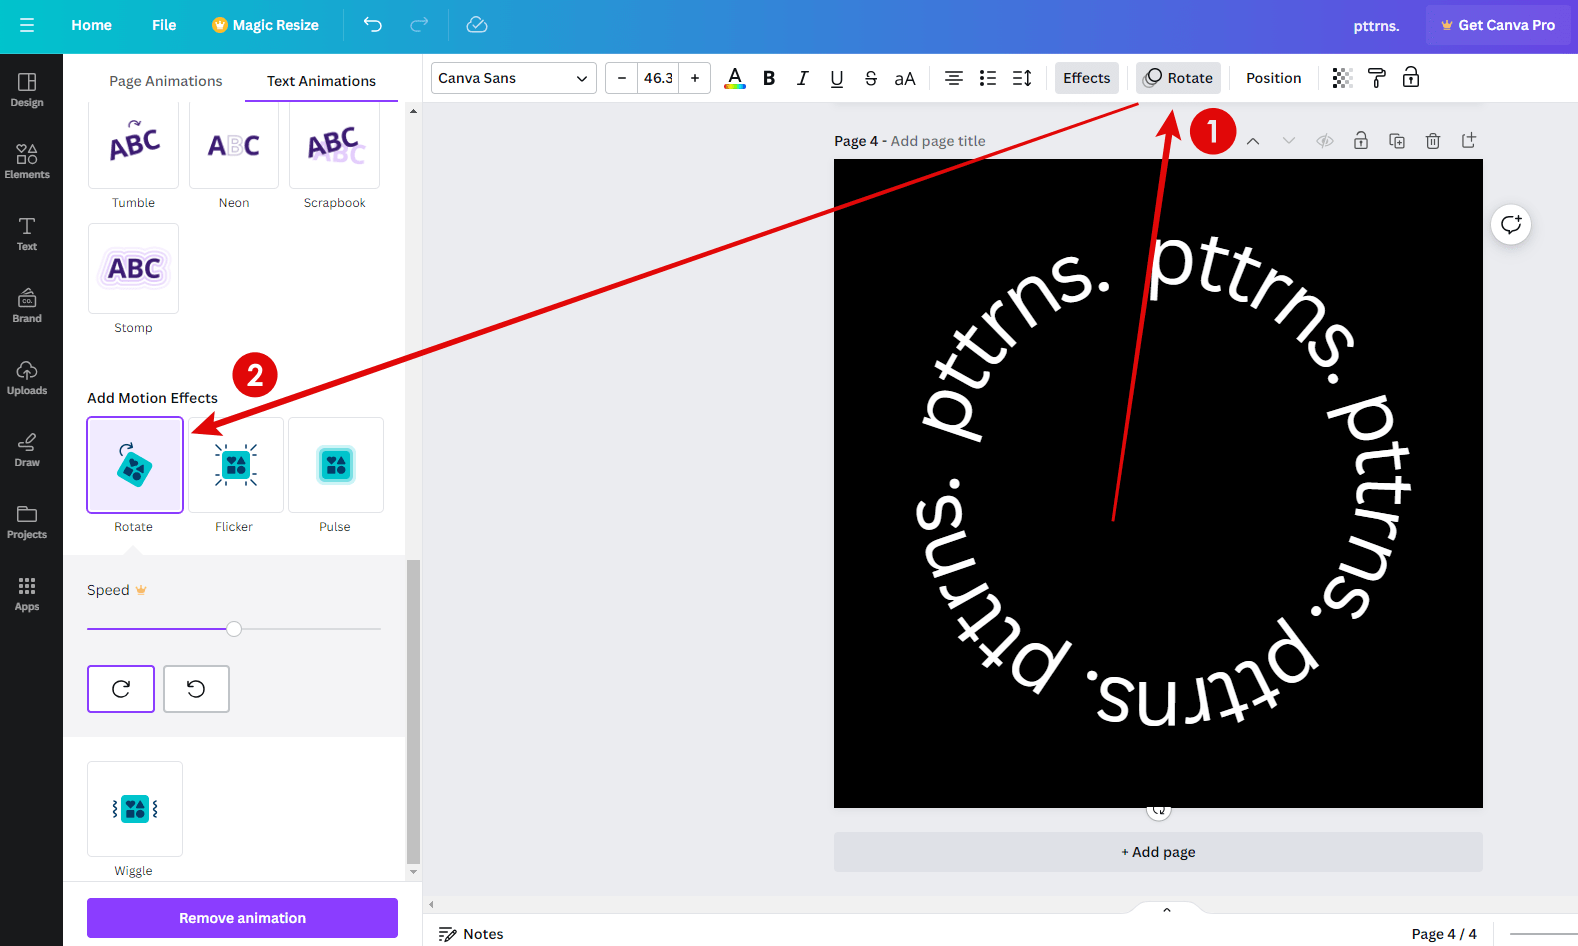Toggle italic formatting
Viewport: 1578px width, 946px height.
tap(802, 78)
